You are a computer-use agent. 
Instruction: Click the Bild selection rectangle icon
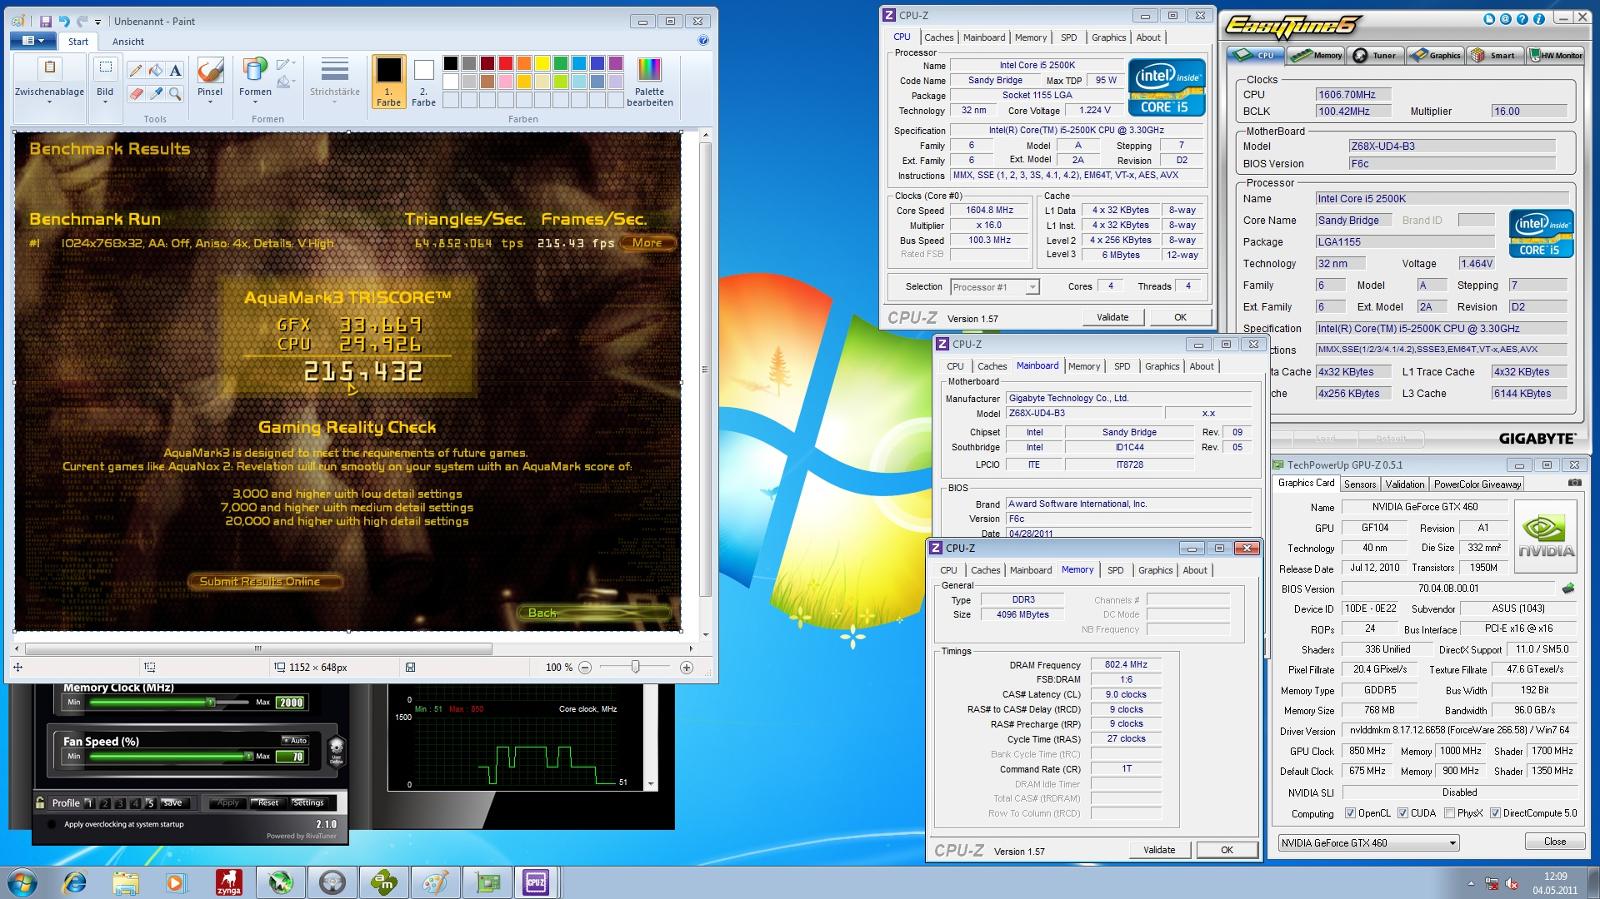pos(105,69)
